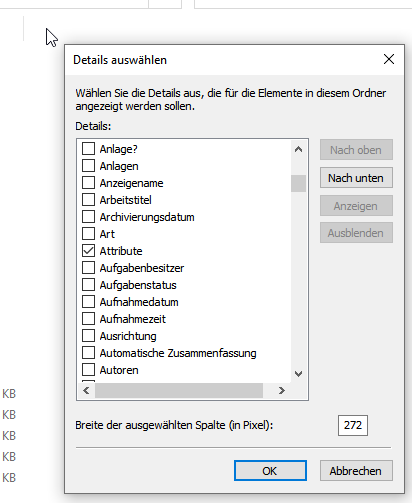Click the horizontal scrollbar thumb
Screen dimensions: 412x503
click(x=179, y=390)
